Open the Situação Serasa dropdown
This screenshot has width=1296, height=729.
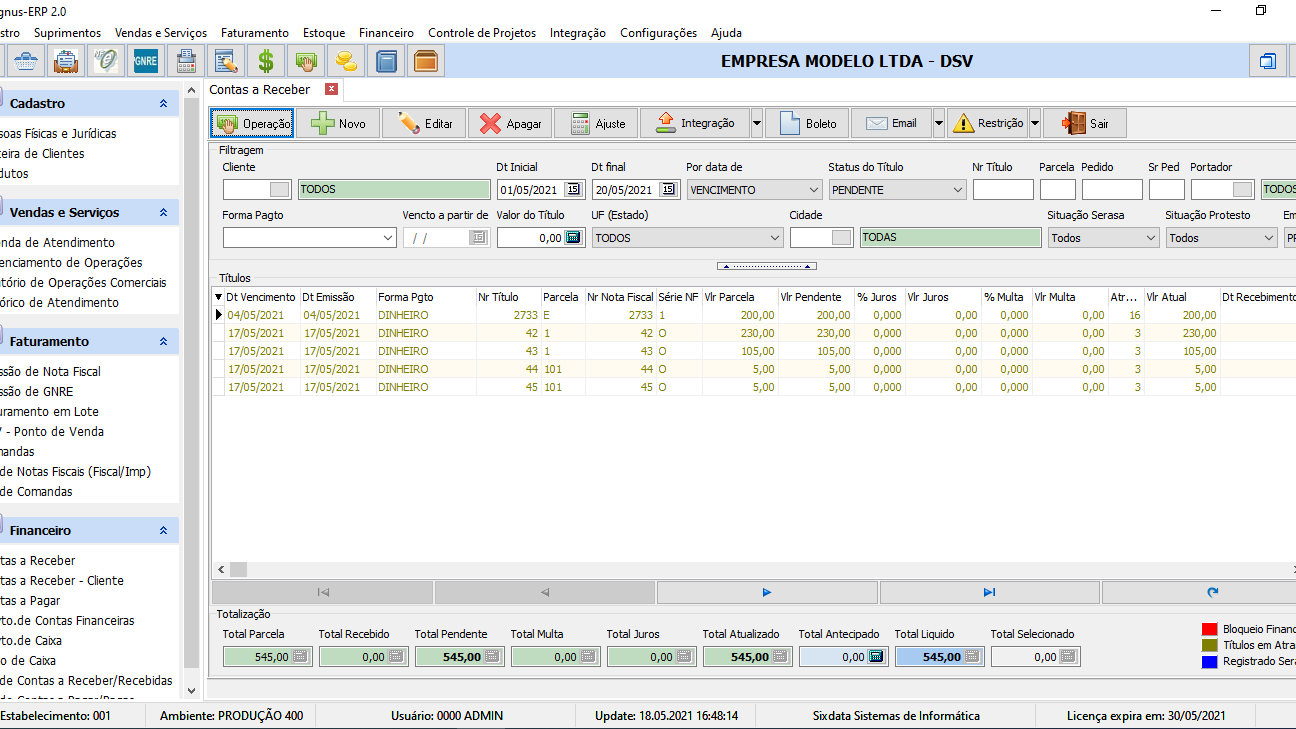point(1151,238)
